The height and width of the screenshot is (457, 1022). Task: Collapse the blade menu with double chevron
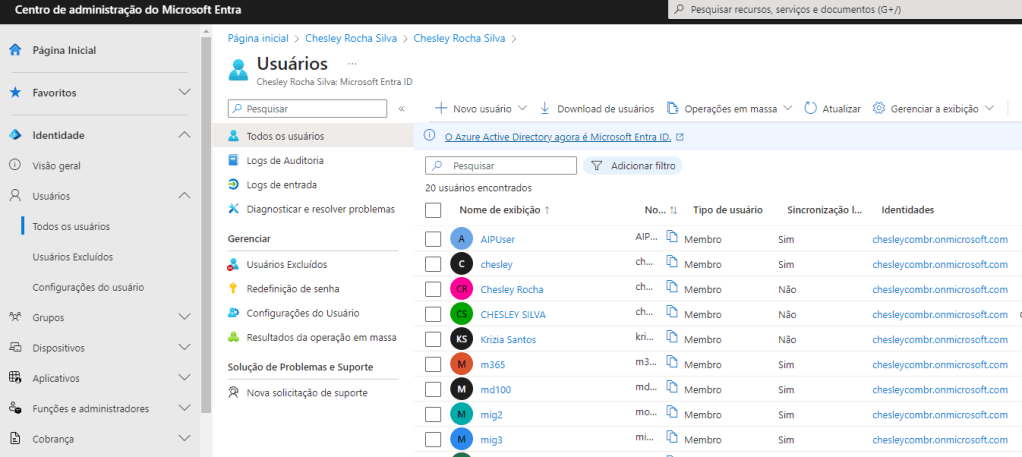click(401, 108)
